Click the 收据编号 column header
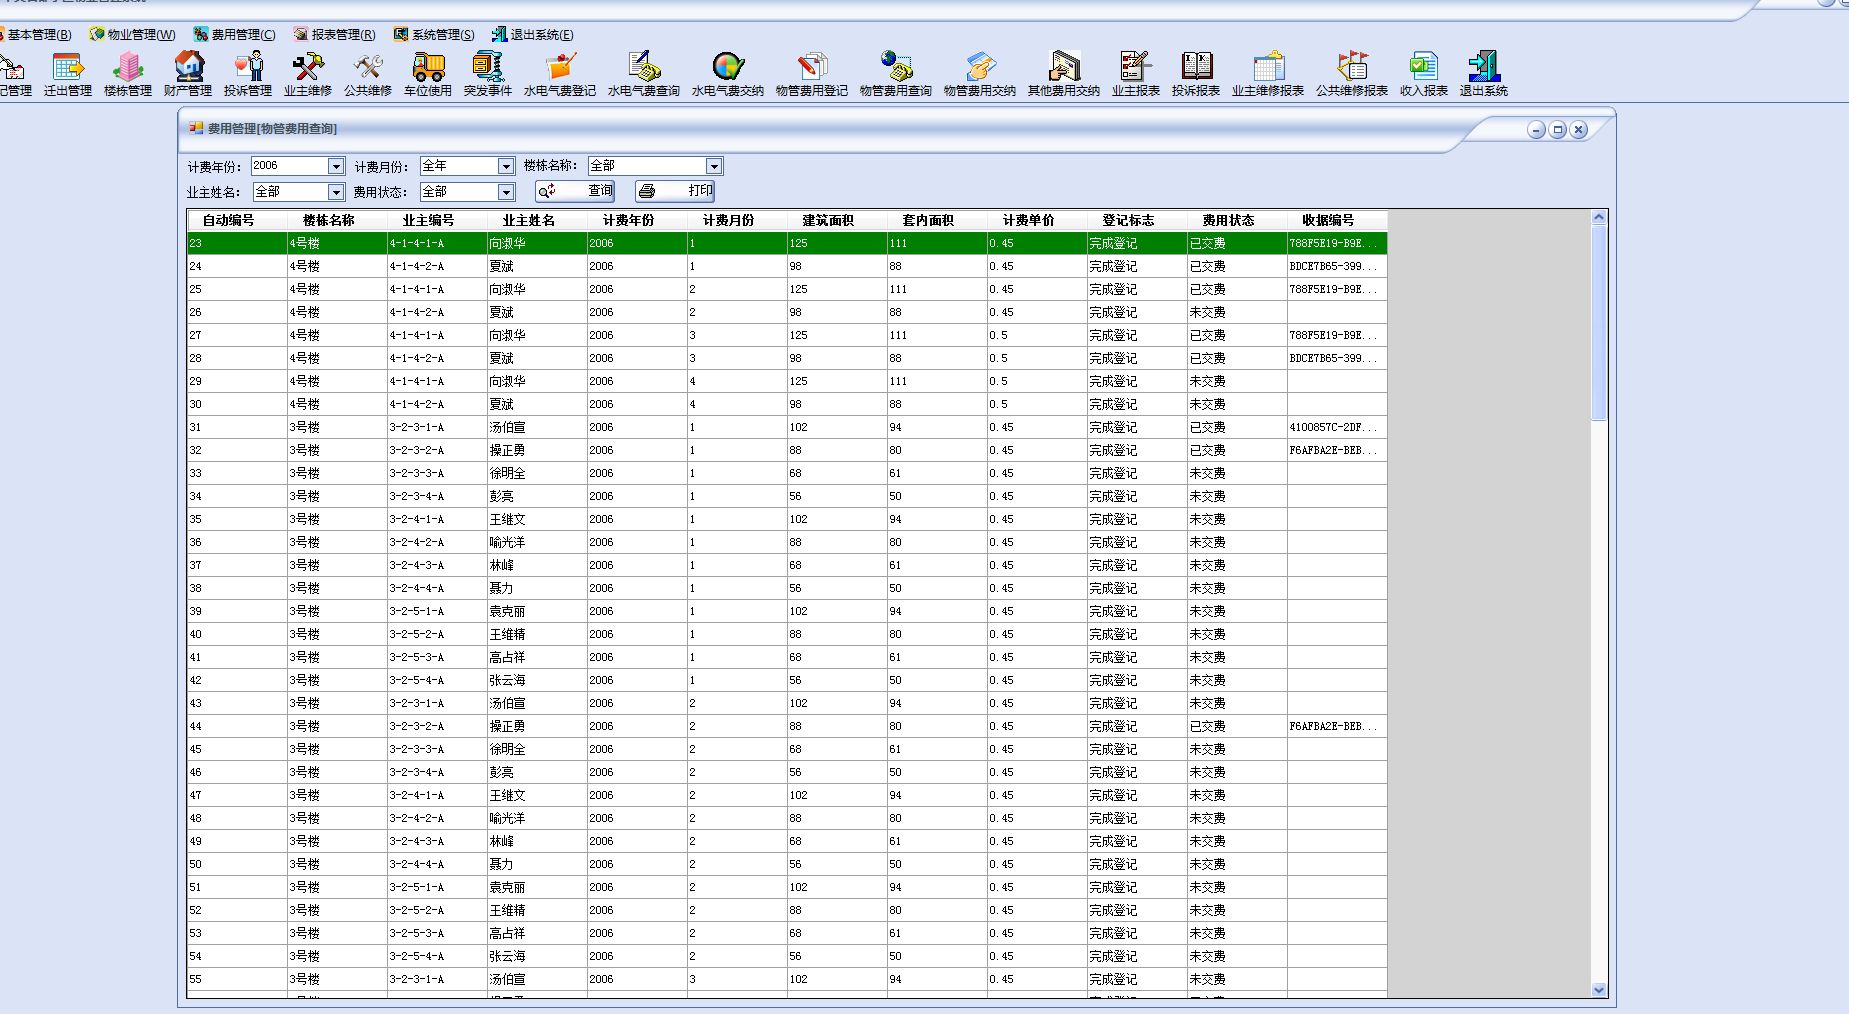Image resolution: width=1849 pixels, height=1014 pixels. click(1337, 220)
